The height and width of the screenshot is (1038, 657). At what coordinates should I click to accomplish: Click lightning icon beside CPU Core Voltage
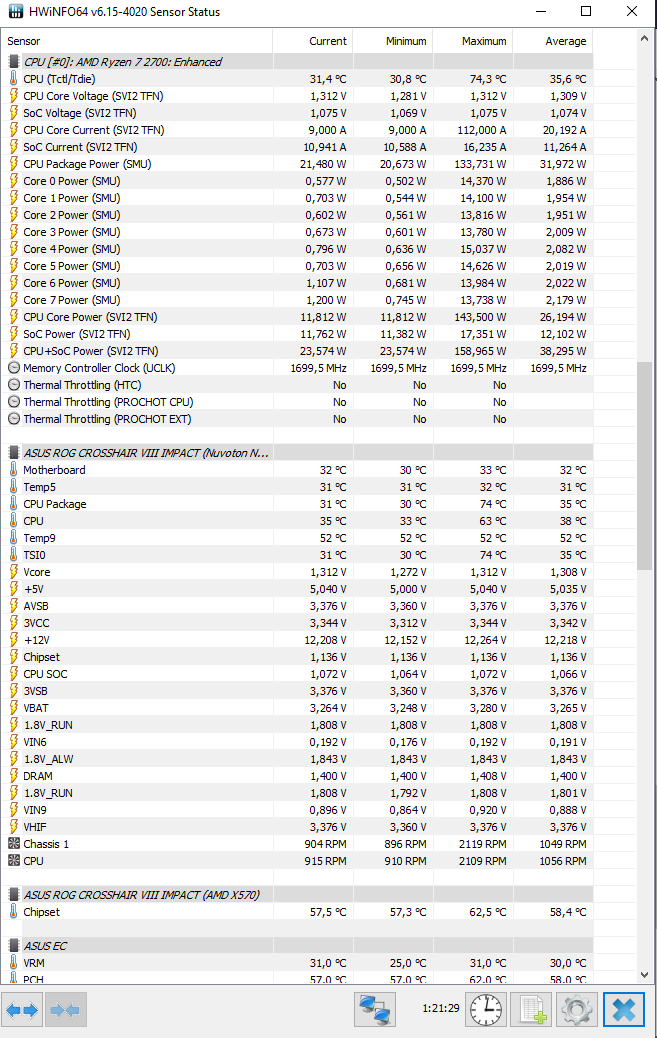point(13,96)
